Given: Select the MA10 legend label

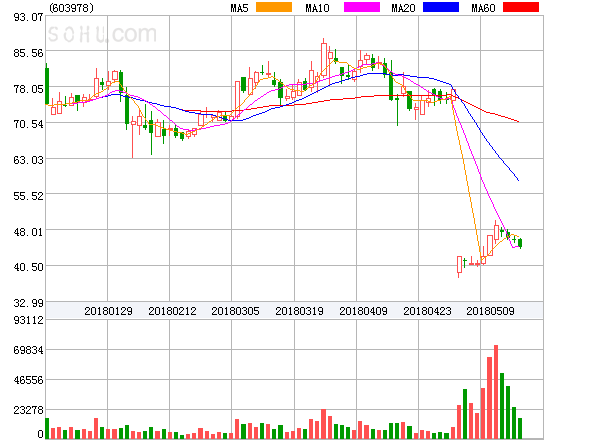Looking at the screenshot, I should coord(317,8).
